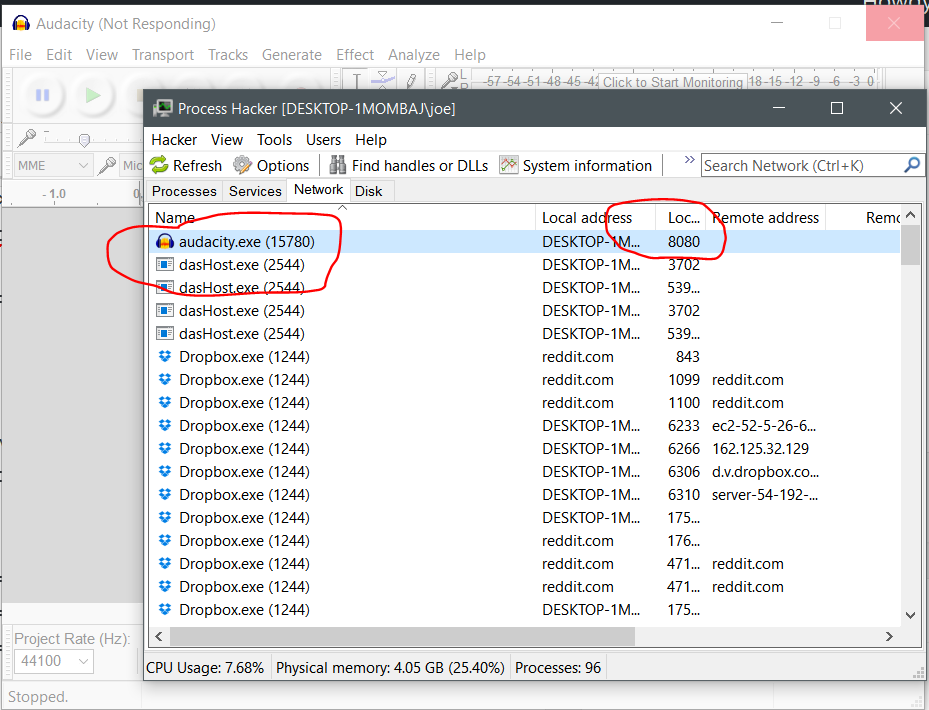The width and height of the screenshot is (929, 710).
Task: Click the vertical scrollbar thumb in Process Hacker
Action: pos(911,245)
